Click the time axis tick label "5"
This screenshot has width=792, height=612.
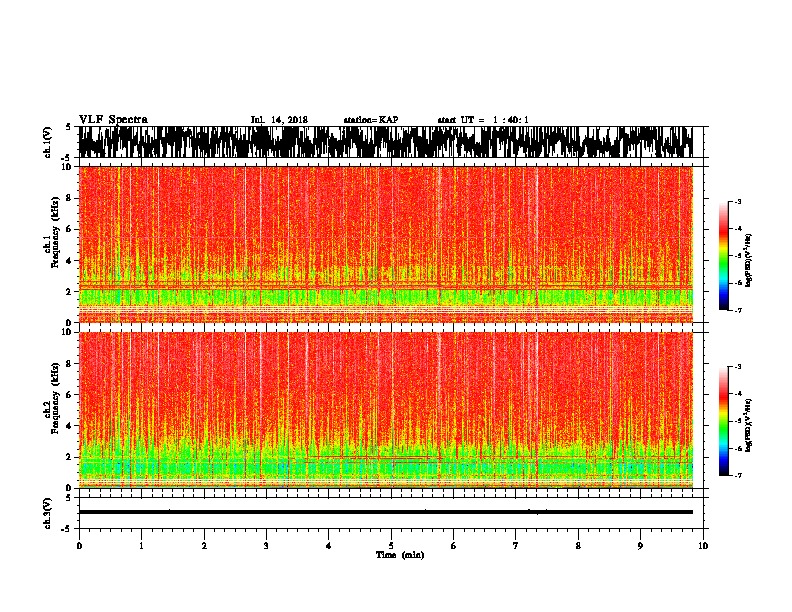pos(391,546)
